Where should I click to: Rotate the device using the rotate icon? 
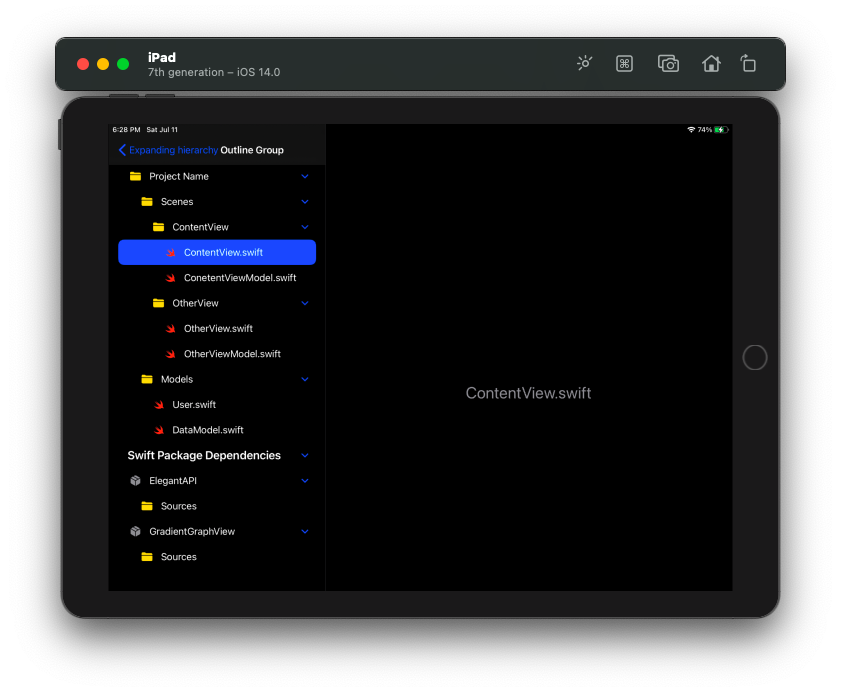pos(748,63)
